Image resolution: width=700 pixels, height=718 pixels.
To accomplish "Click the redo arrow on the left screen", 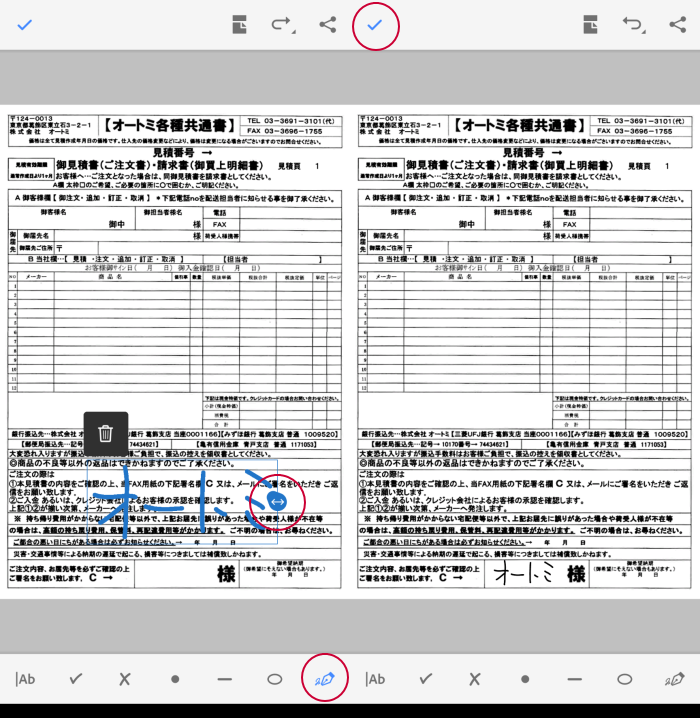I will [x=282, y=24].
